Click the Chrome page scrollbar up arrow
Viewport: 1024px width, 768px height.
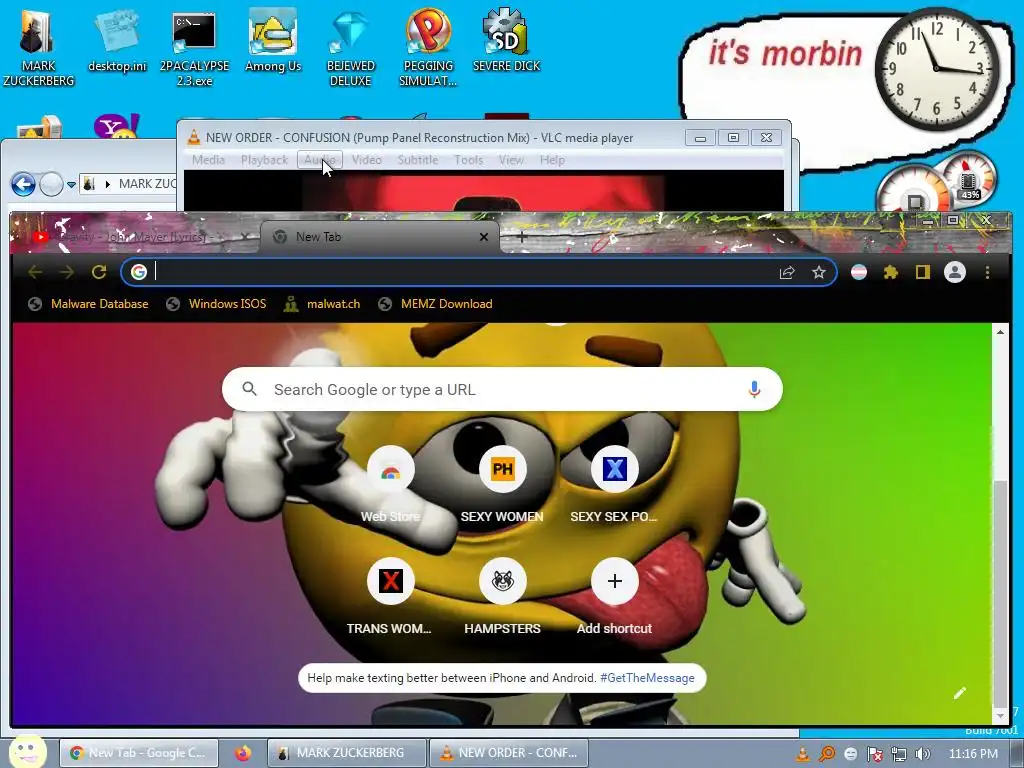click(x=1000, y=332)
